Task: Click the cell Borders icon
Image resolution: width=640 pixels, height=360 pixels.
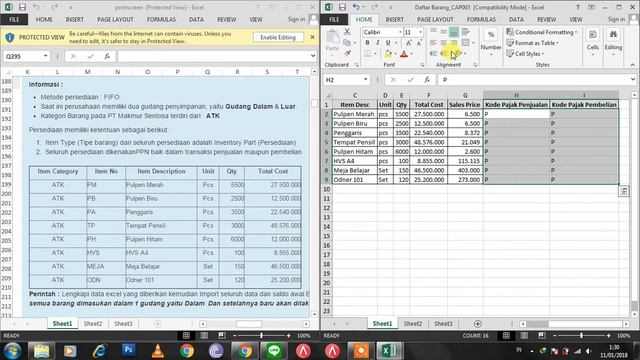Action: 368,53
